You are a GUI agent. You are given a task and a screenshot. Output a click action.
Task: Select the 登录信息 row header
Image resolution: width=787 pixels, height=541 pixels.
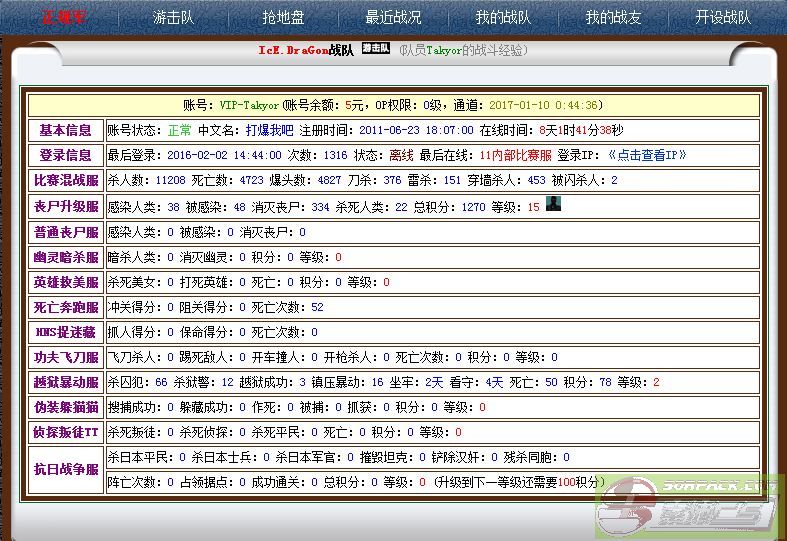click(65, 155)
